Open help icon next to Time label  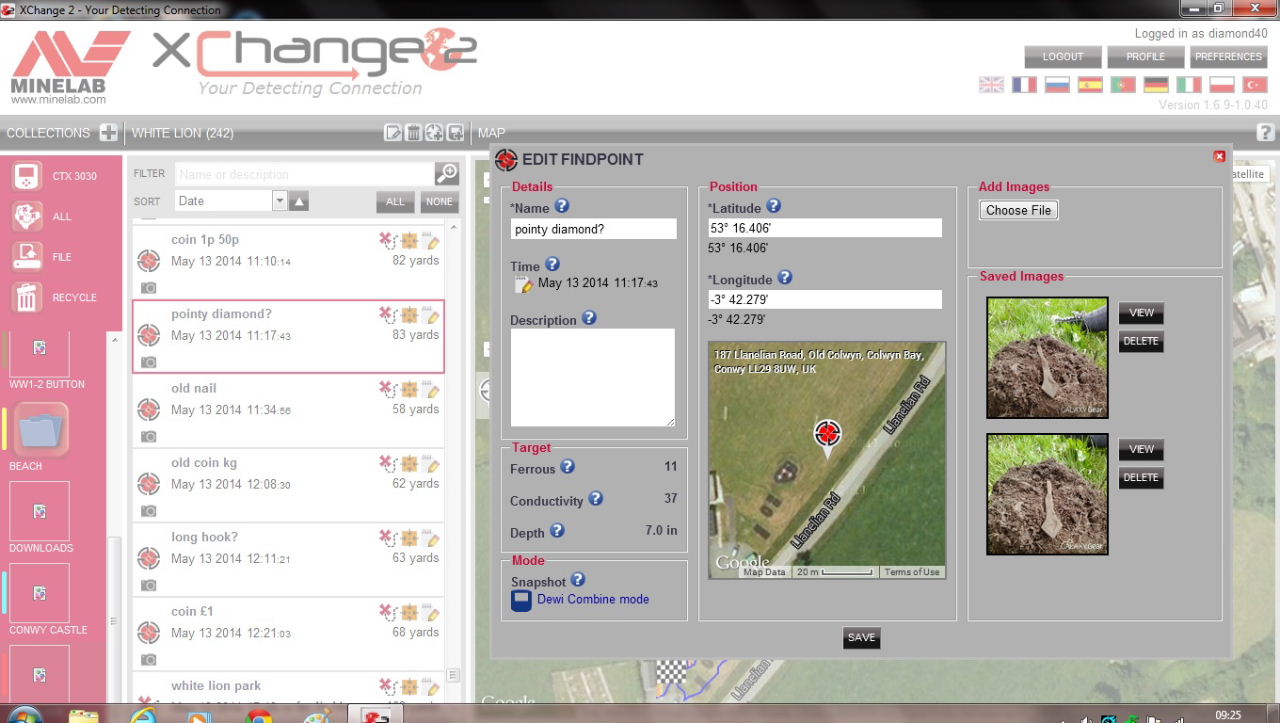pos(553,264)
